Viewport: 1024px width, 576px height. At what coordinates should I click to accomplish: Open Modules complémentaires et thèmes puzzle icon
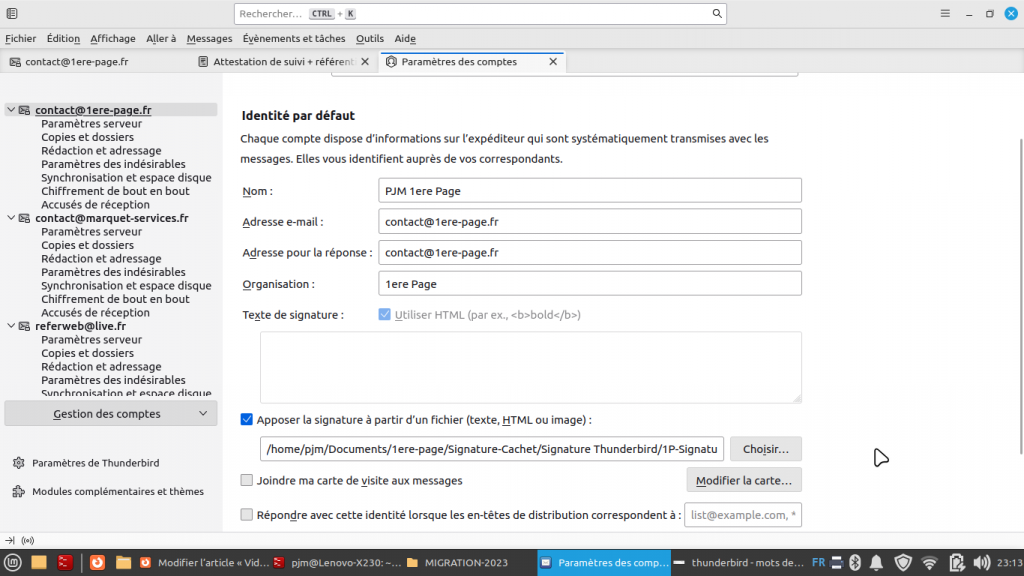[x=19, y=491]
